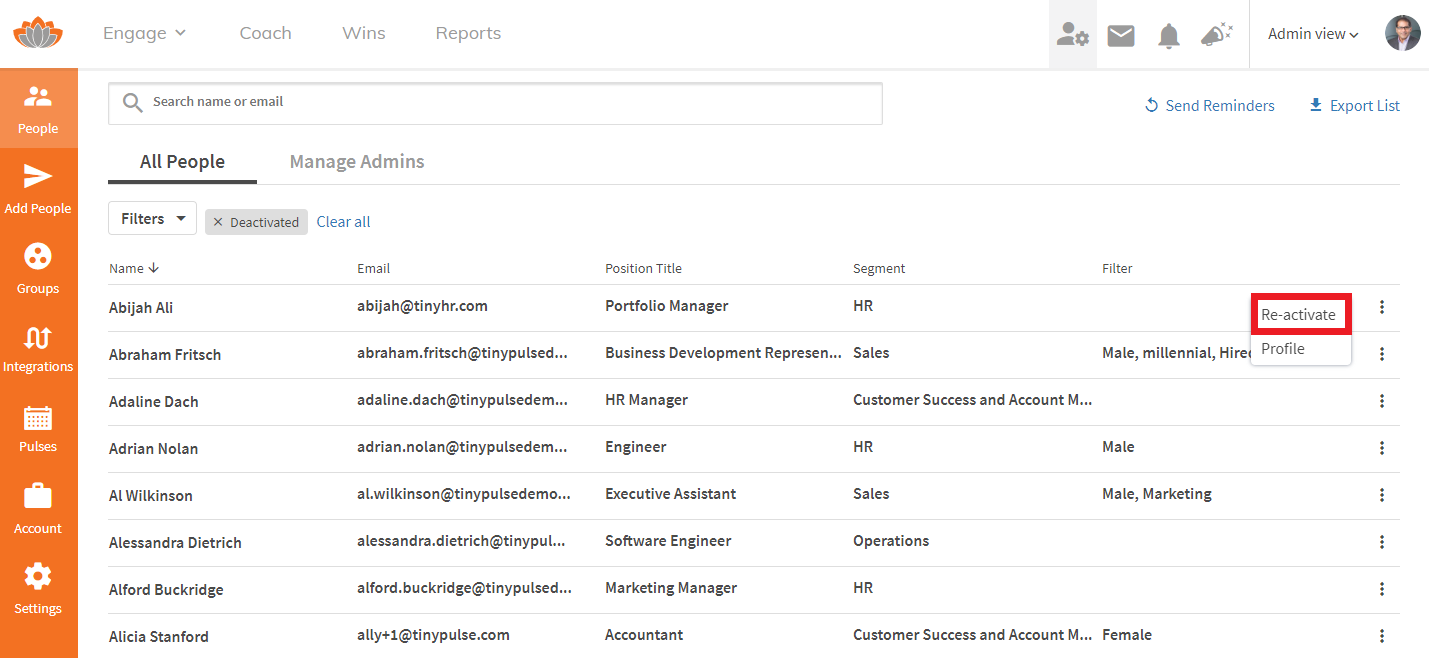Click the name Abraham Fritsch

[165, 355]
